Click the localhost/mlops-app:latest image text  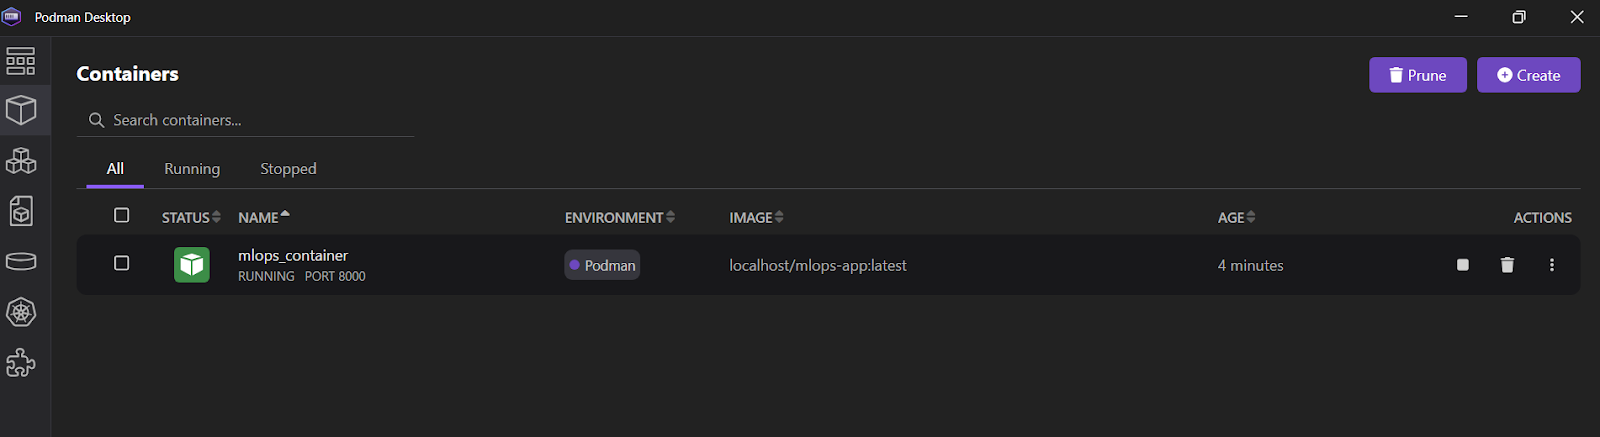[x=818, y=265]
